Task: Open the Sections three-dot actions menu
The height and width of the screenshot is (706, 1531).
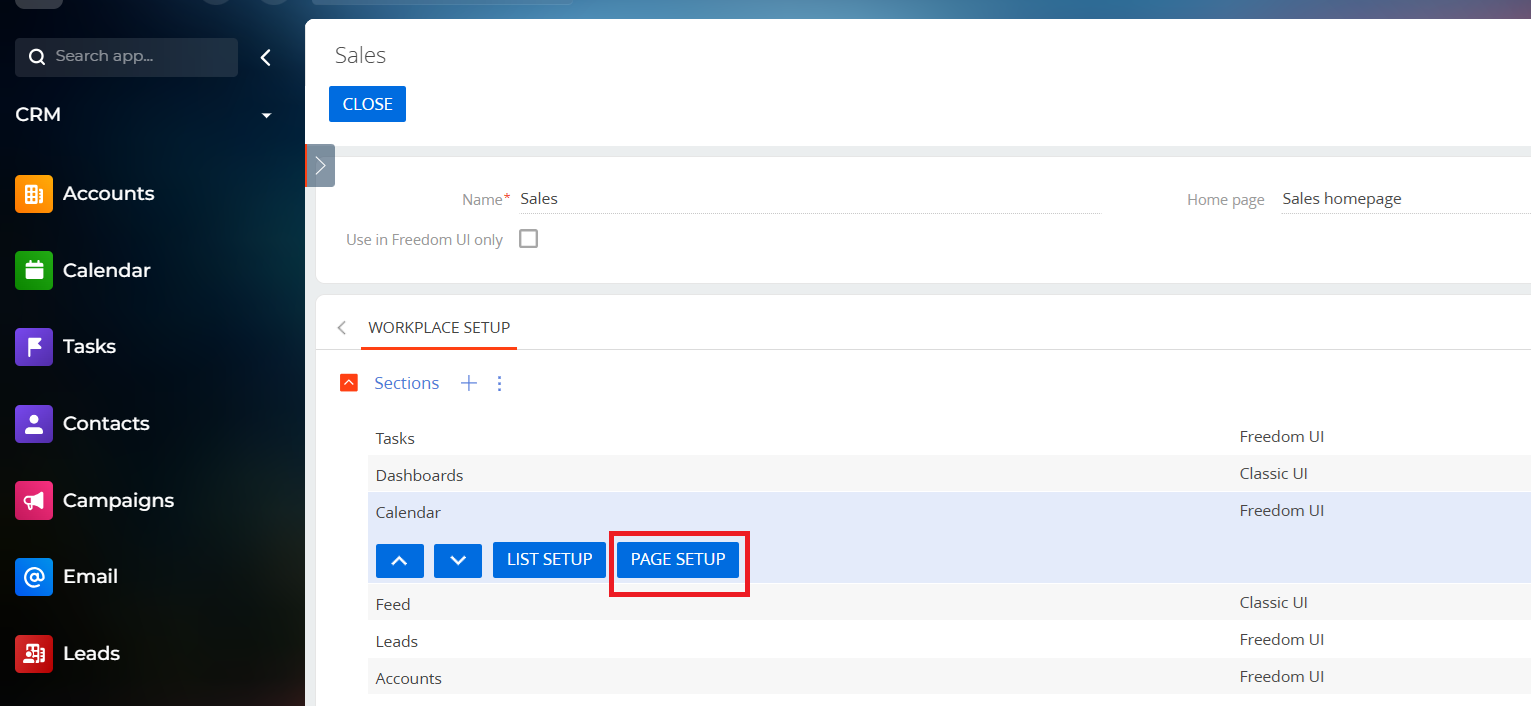Action: 500,383
